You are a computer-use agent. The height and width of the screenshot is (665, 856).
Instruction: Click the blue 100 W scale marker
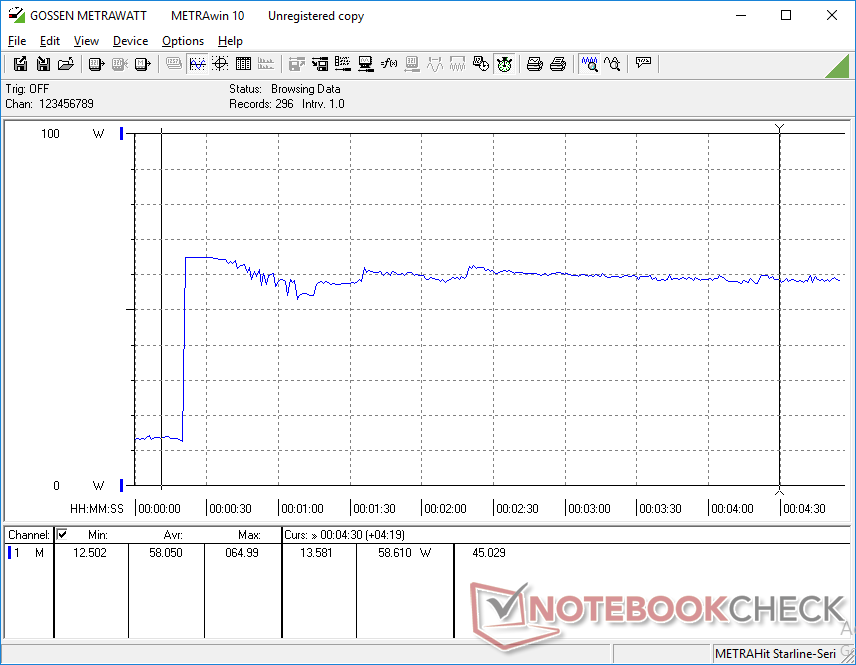click(122, 133)
